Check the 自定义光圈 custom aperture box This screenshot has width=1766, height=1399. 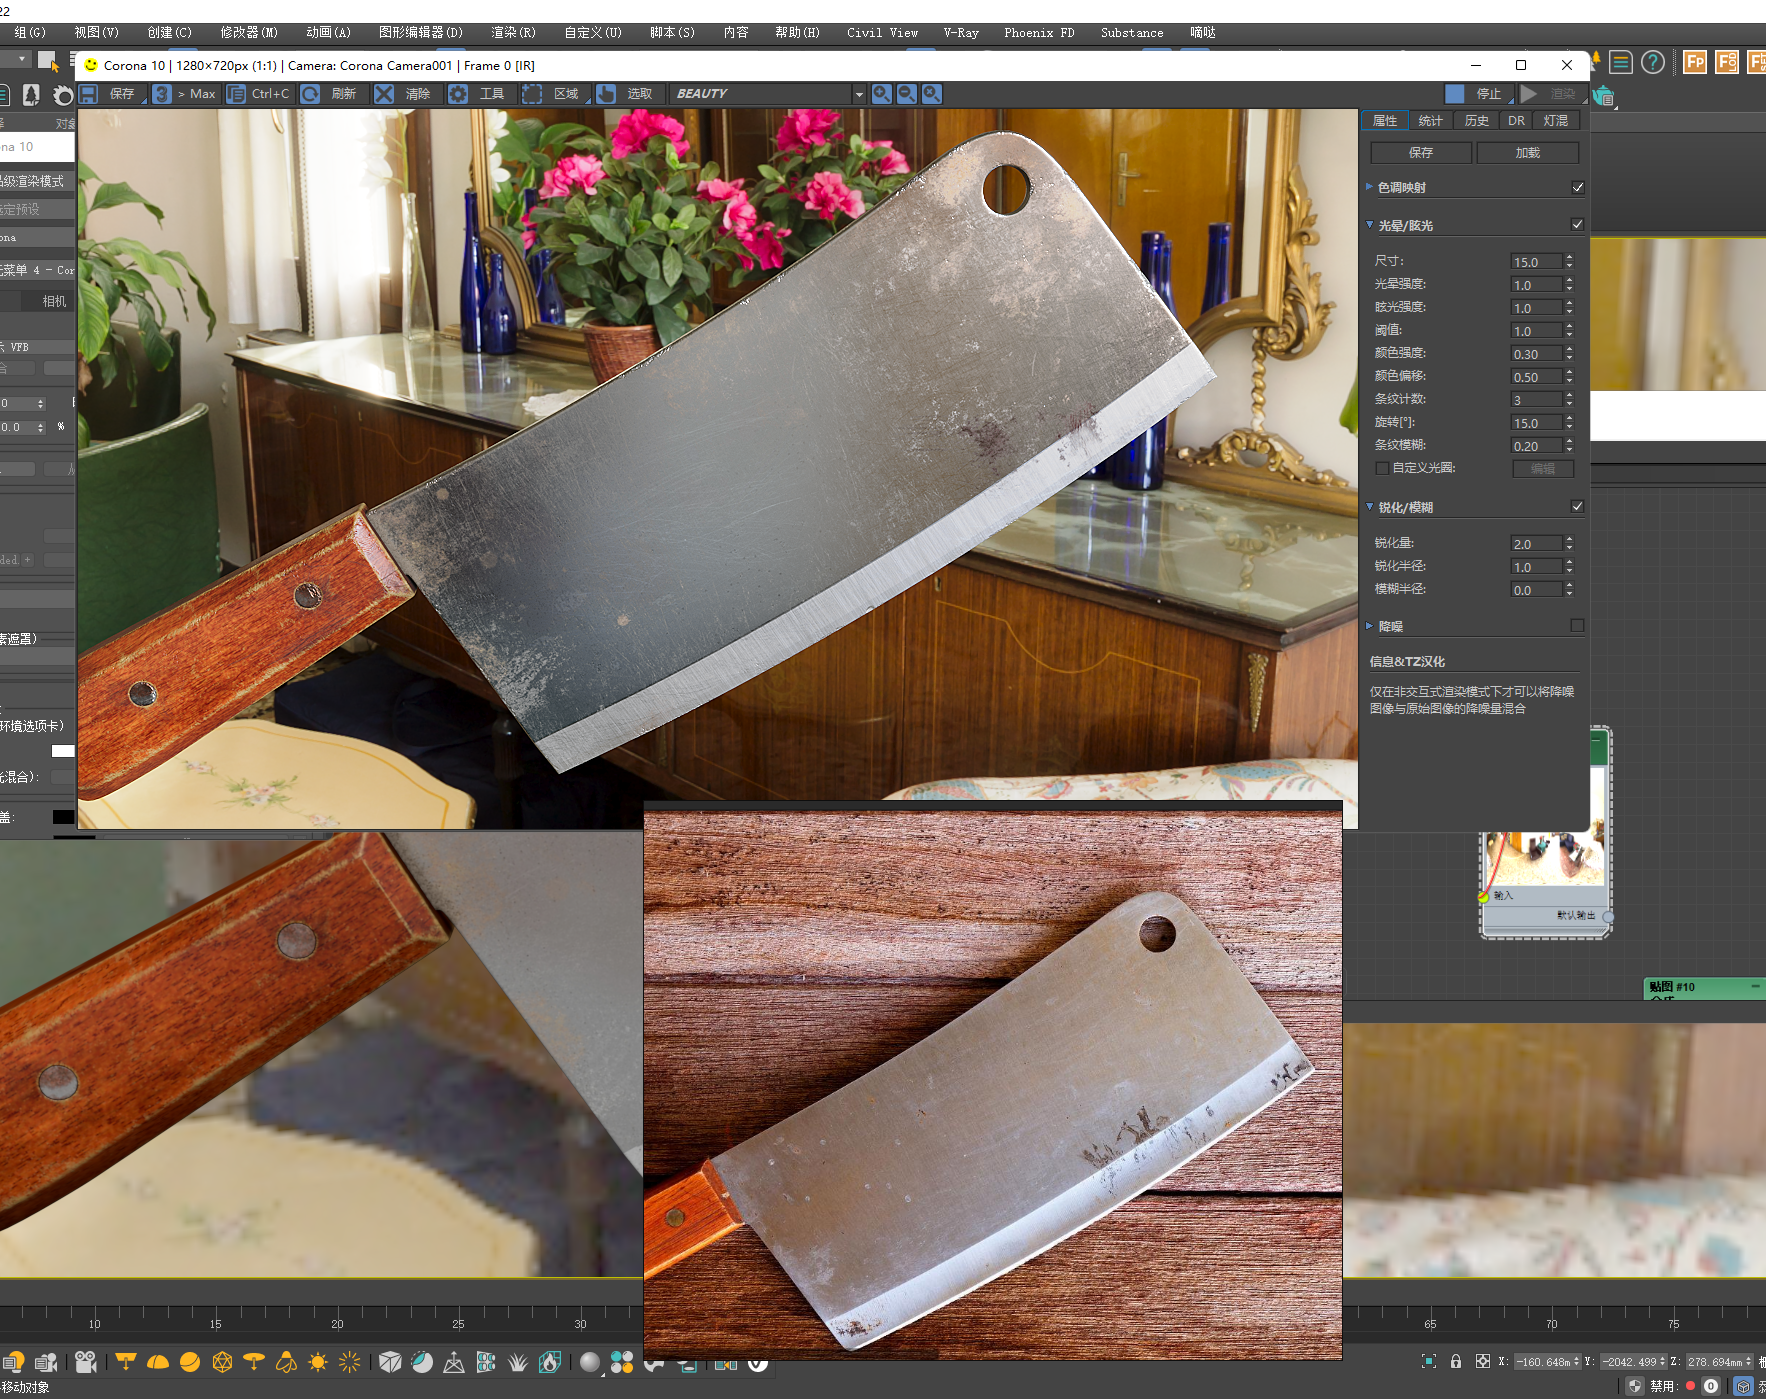[1382, 468]
